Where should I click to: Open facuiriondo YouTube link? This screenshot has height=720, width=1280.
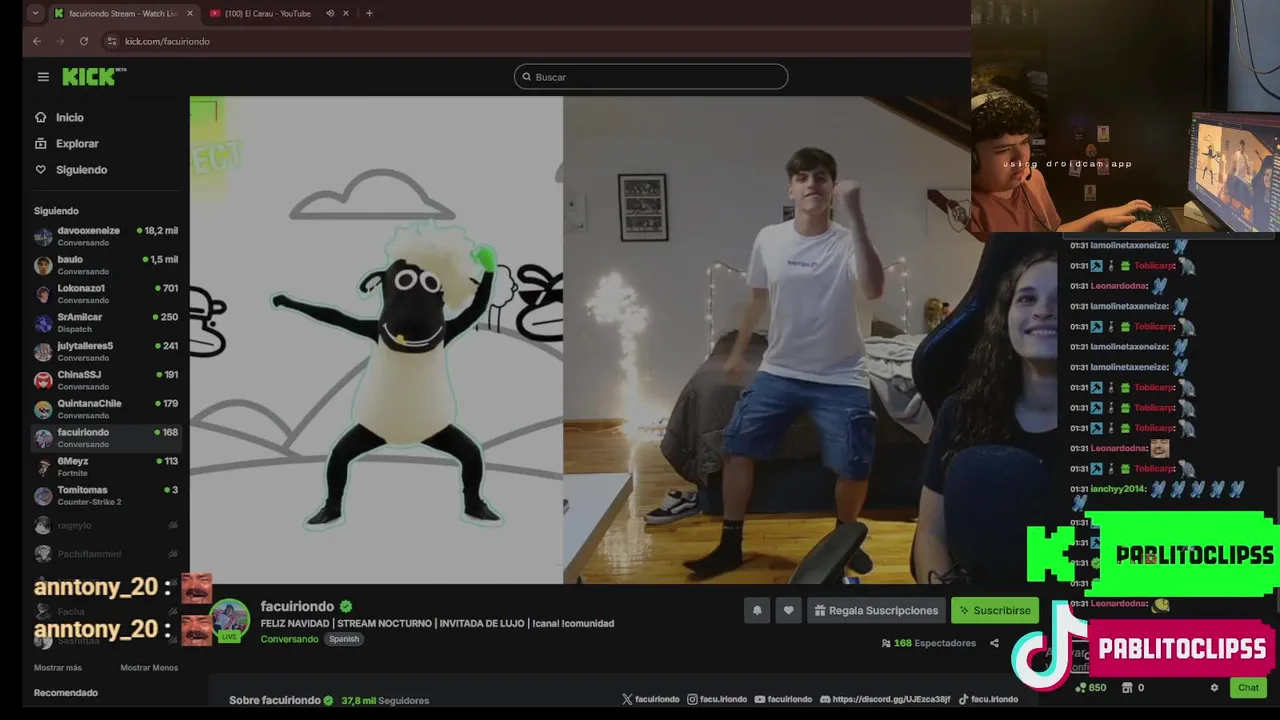tap(783, 699)
